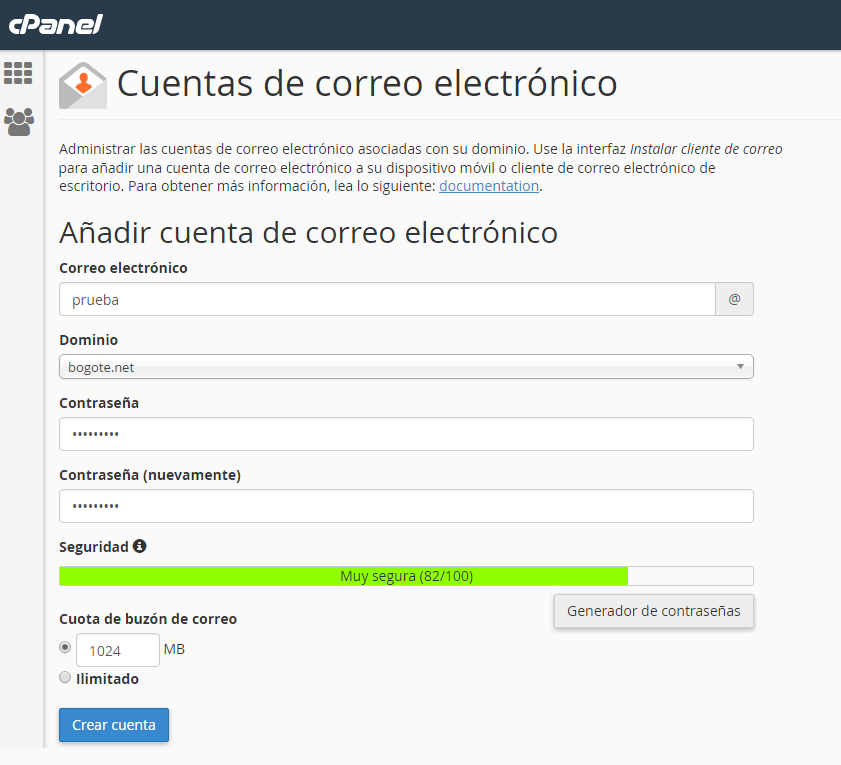Click into the Contraseña field
The image size is (841, 765).
406,435
